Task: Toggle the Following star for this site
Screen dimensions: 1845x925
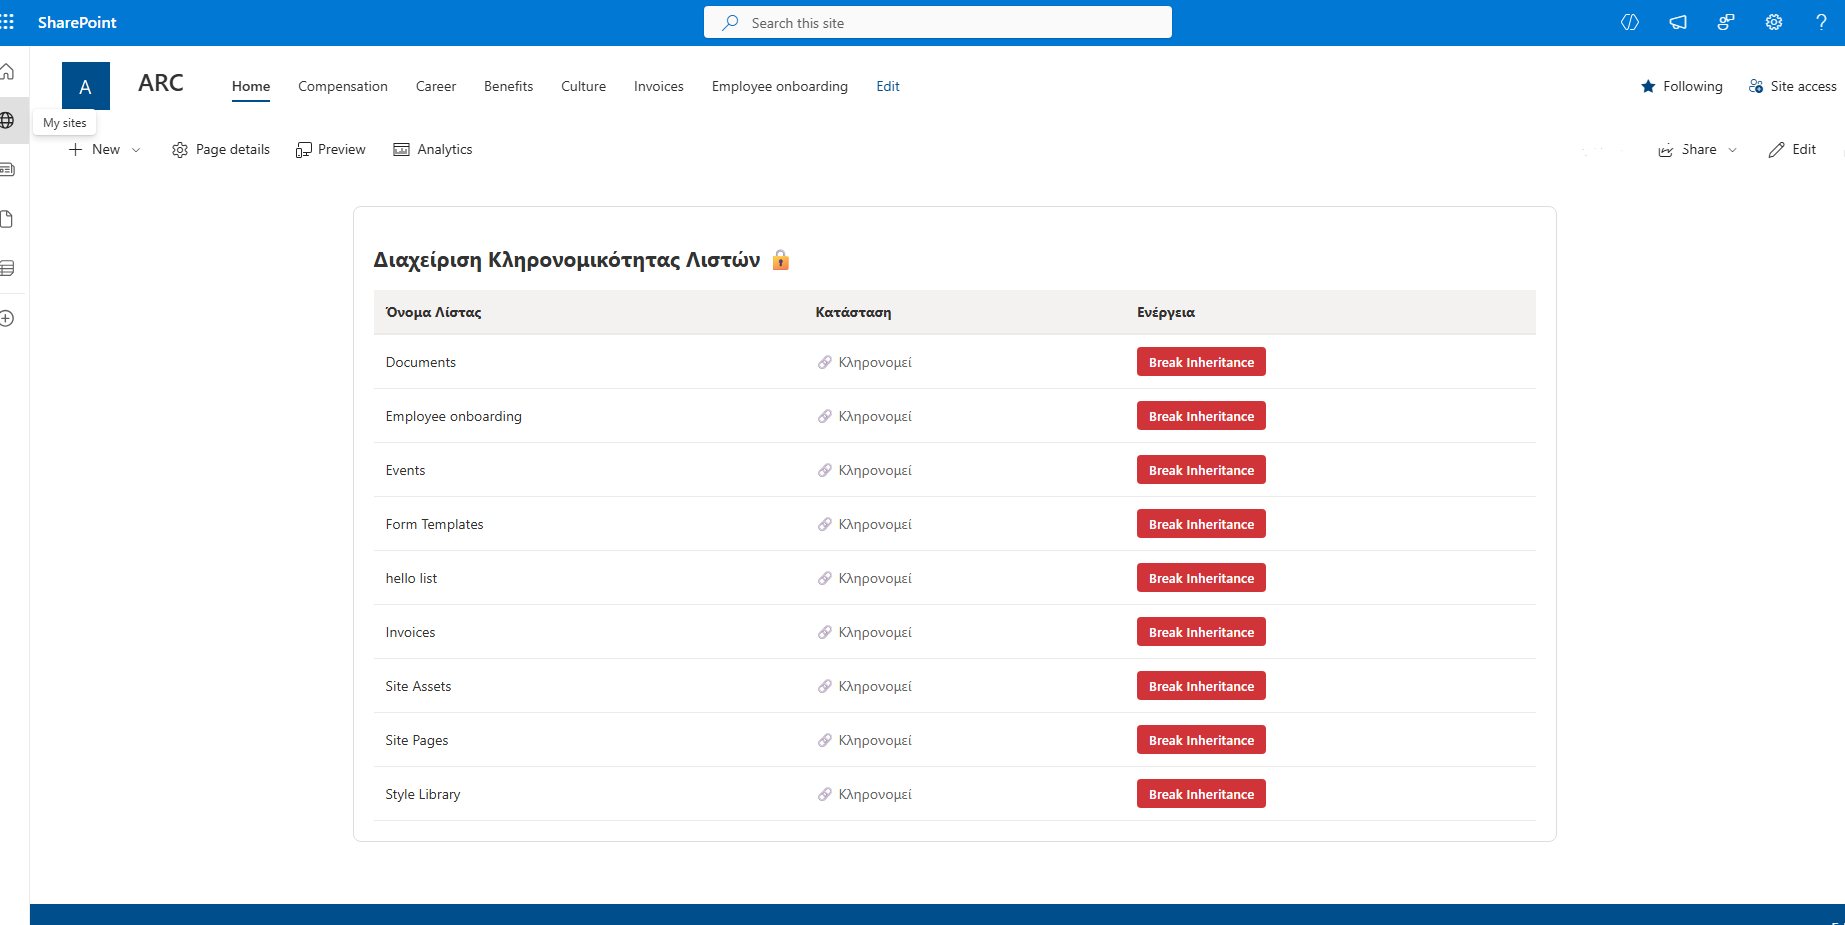Action: point(1682,86)
